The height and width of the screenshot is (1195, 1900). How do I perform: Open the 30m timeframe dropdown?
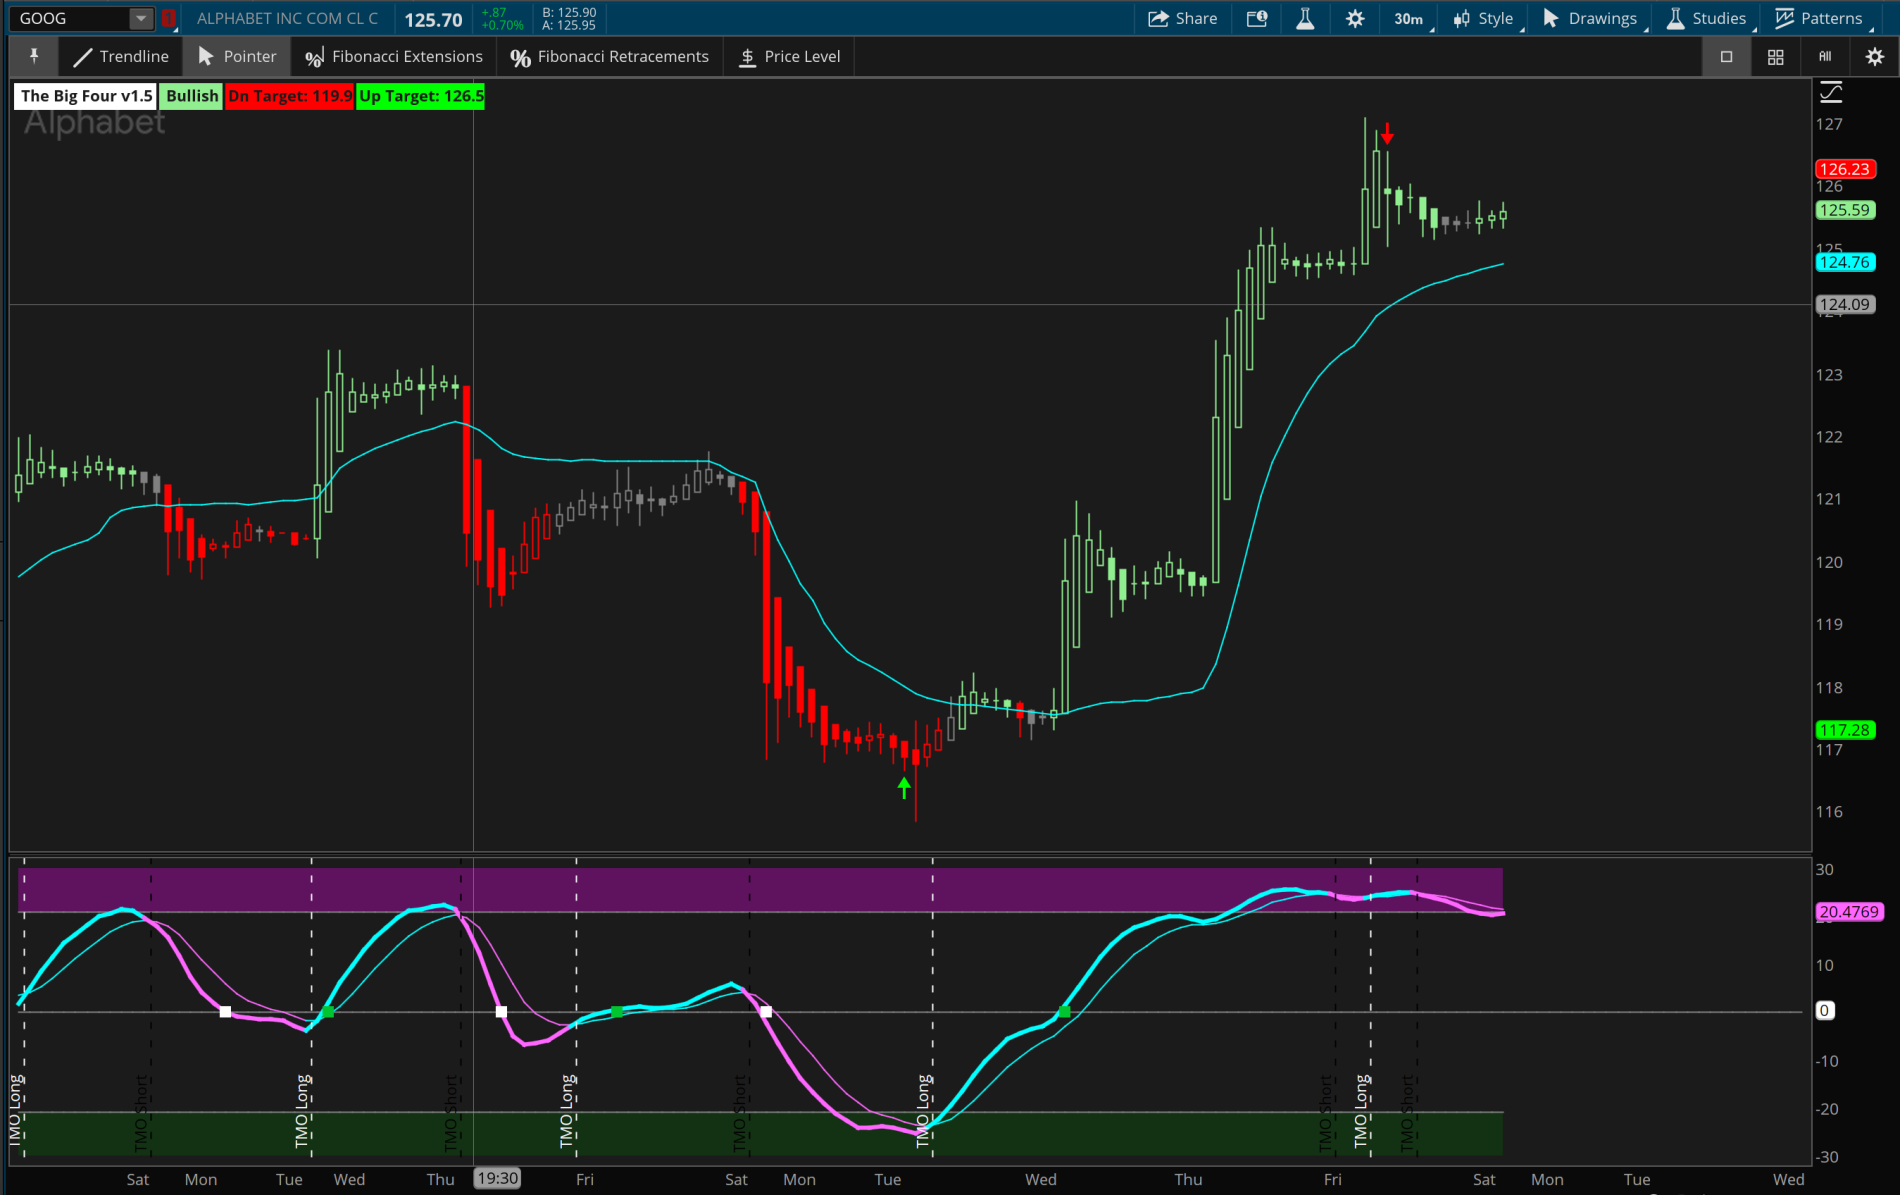[x=1410, y=19]
